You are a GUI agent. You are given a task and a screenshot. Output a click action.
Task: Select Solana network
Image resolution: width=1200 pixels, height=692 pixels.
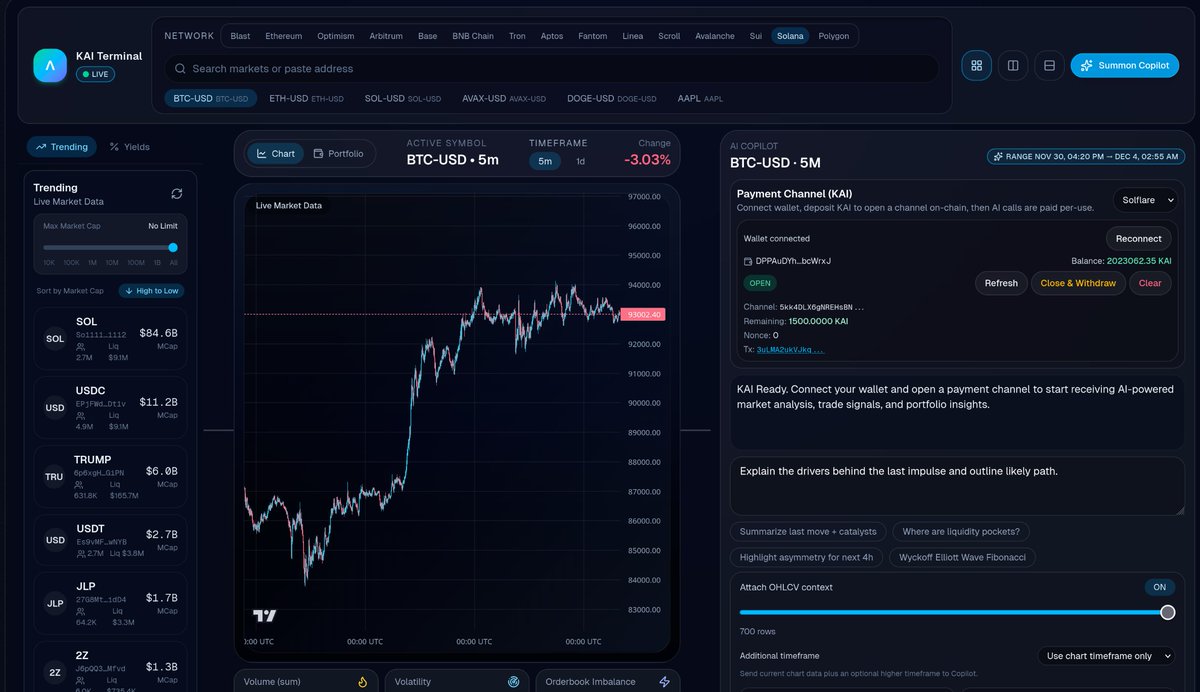click(x=790, y=36)
